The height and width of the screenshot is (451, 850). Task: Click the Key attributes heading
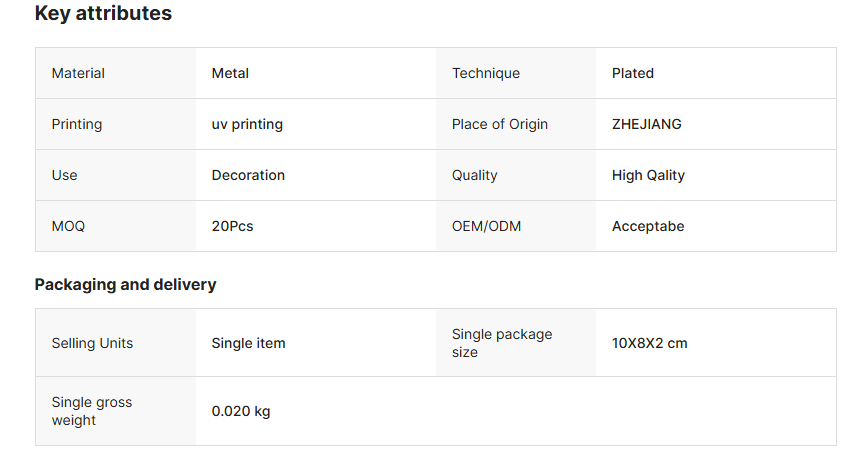103,14
